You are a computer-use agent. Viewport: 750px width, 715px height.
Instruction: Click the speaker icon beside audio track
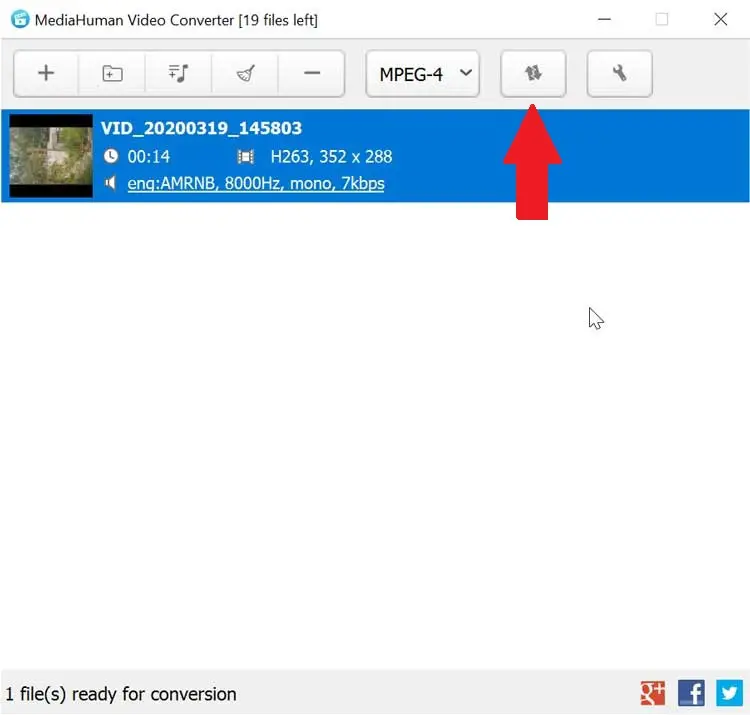point(110,183)
